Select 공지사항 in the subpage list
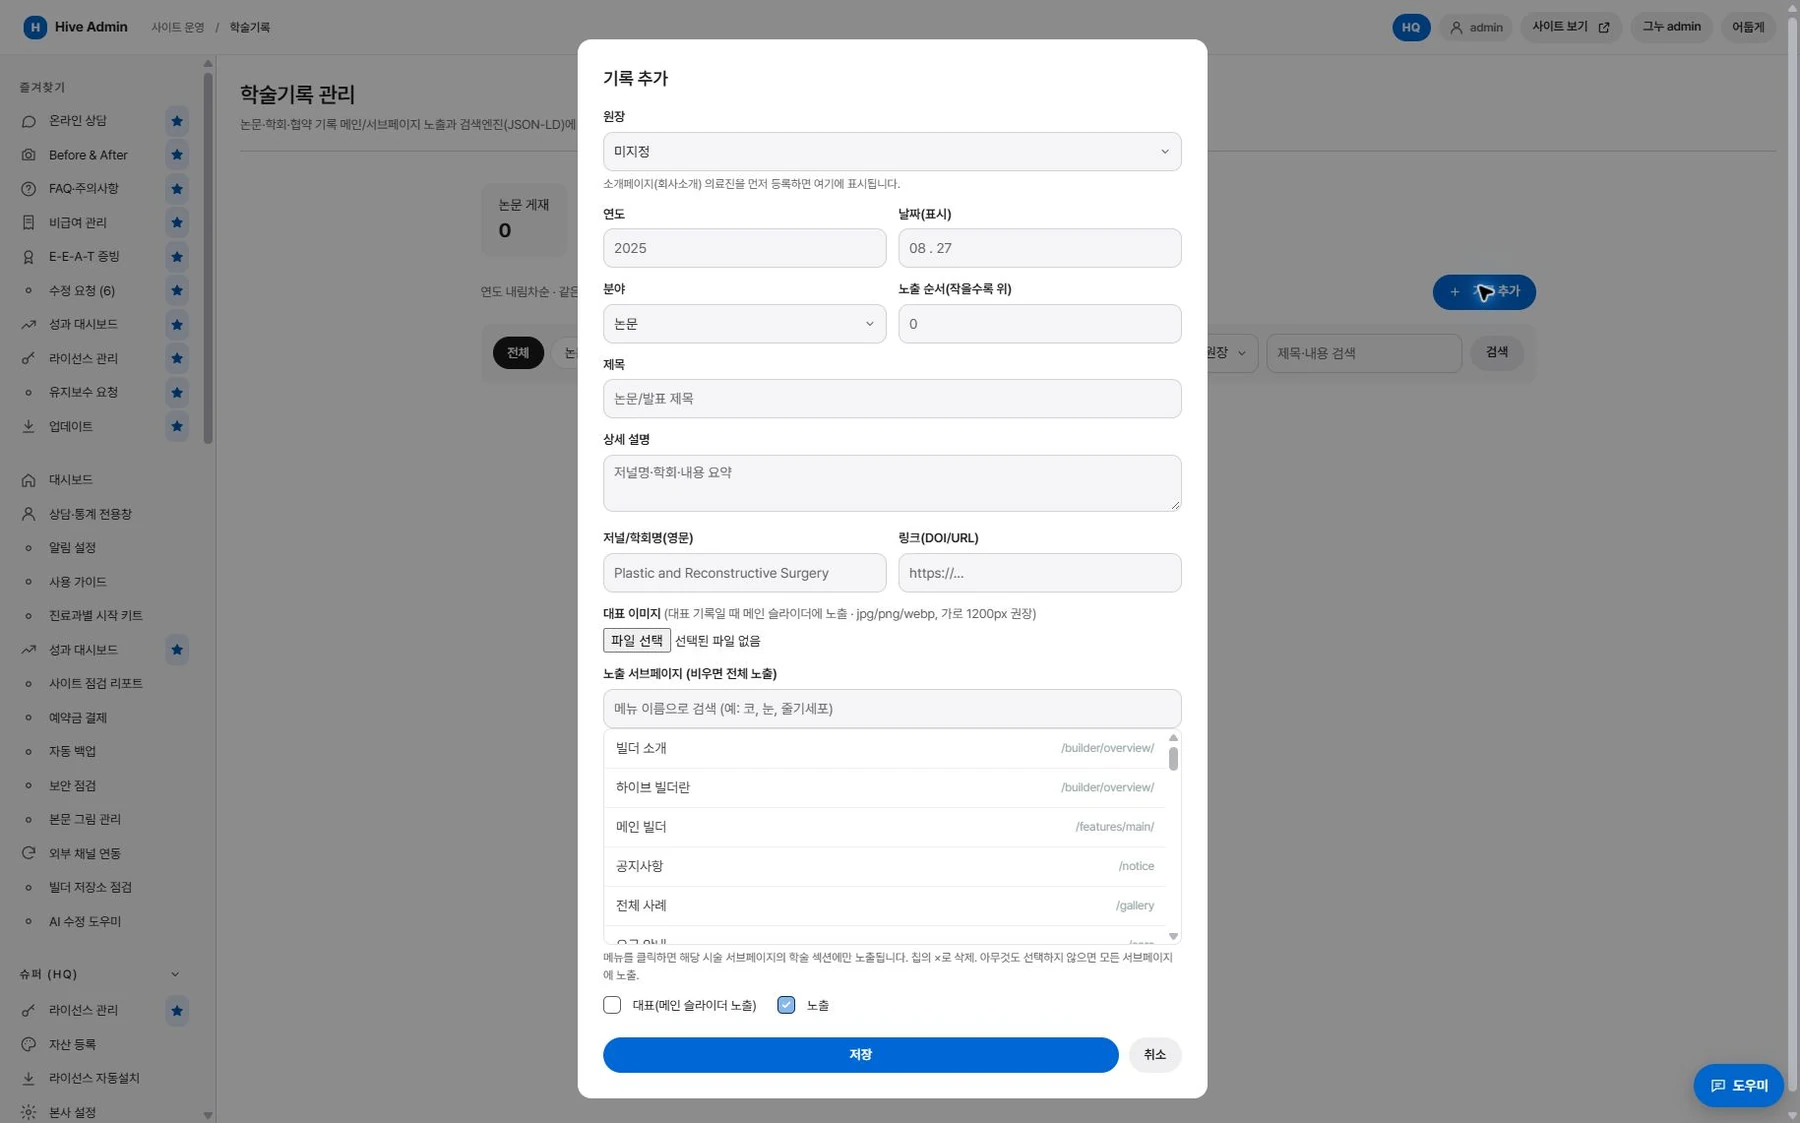 885,867
